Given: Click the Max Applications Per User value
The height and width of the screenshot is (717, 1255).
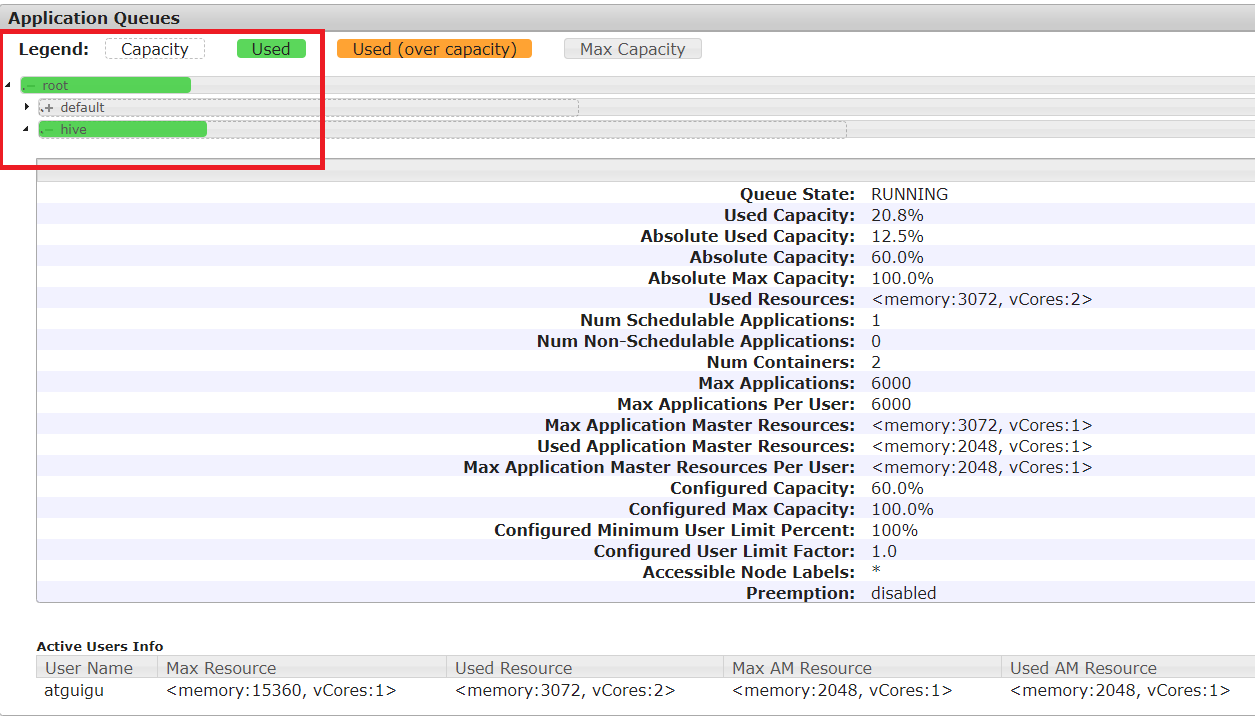Looking at the screenshot, I should (891, 404).
